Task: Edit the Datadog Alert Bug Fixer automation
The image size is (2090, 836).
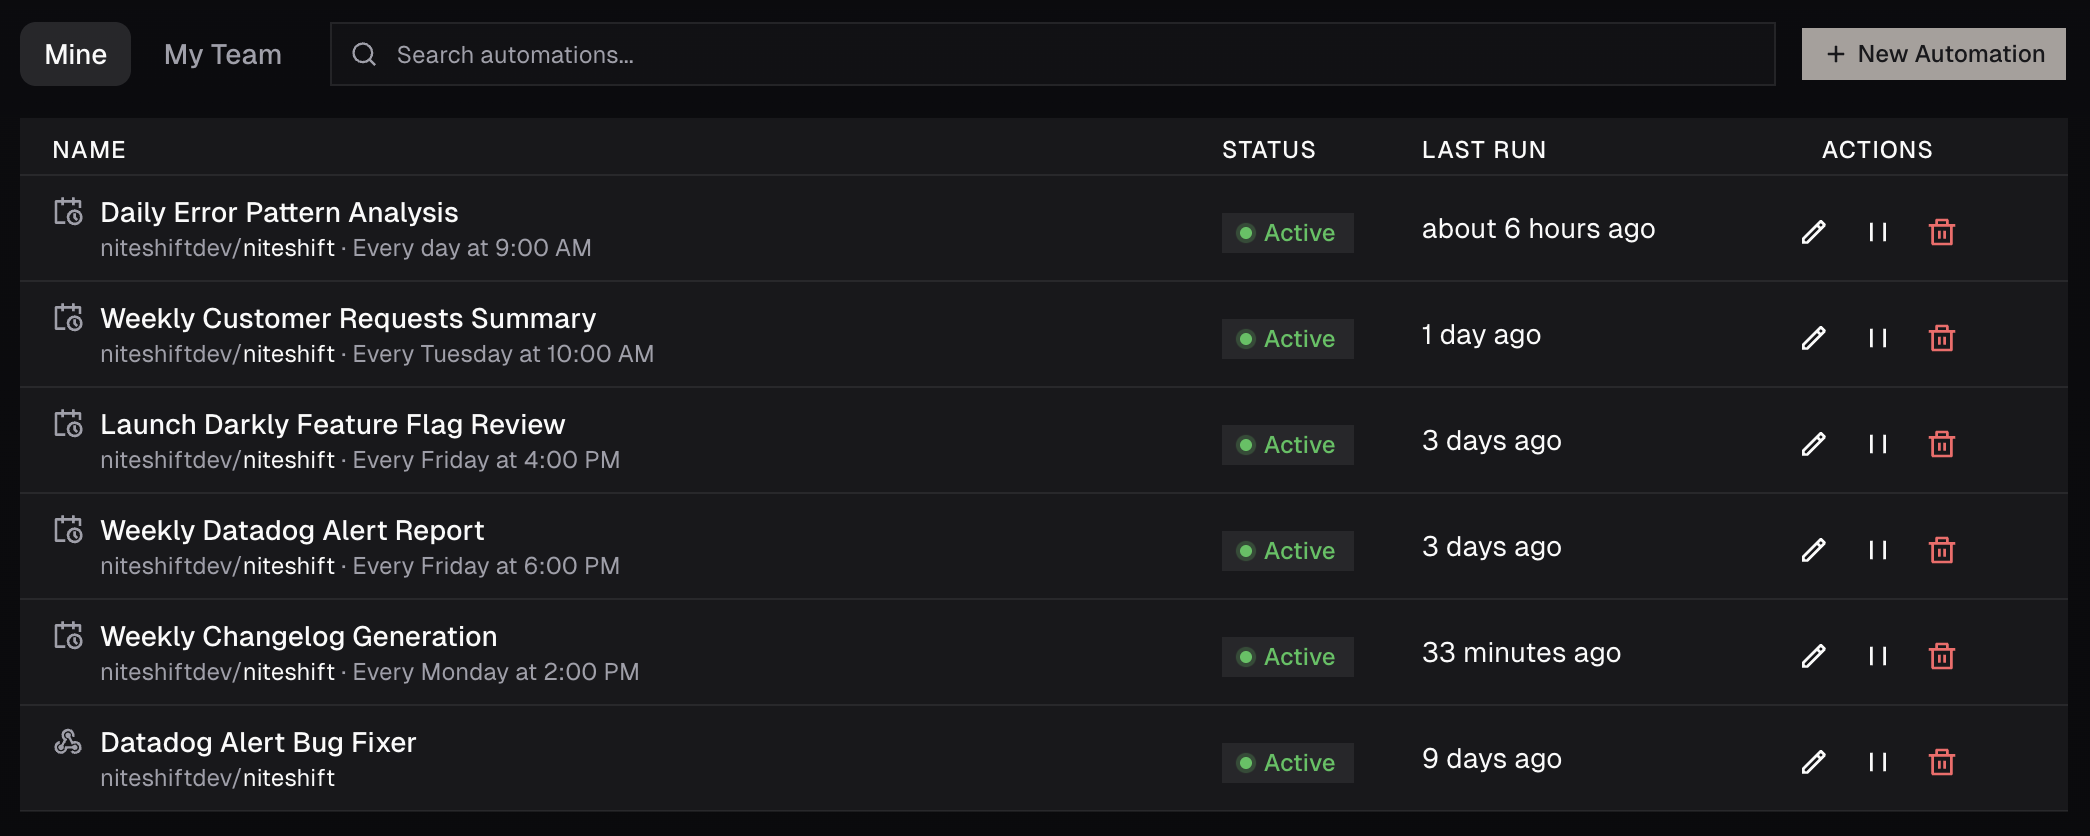Action: pos(1813,763)
